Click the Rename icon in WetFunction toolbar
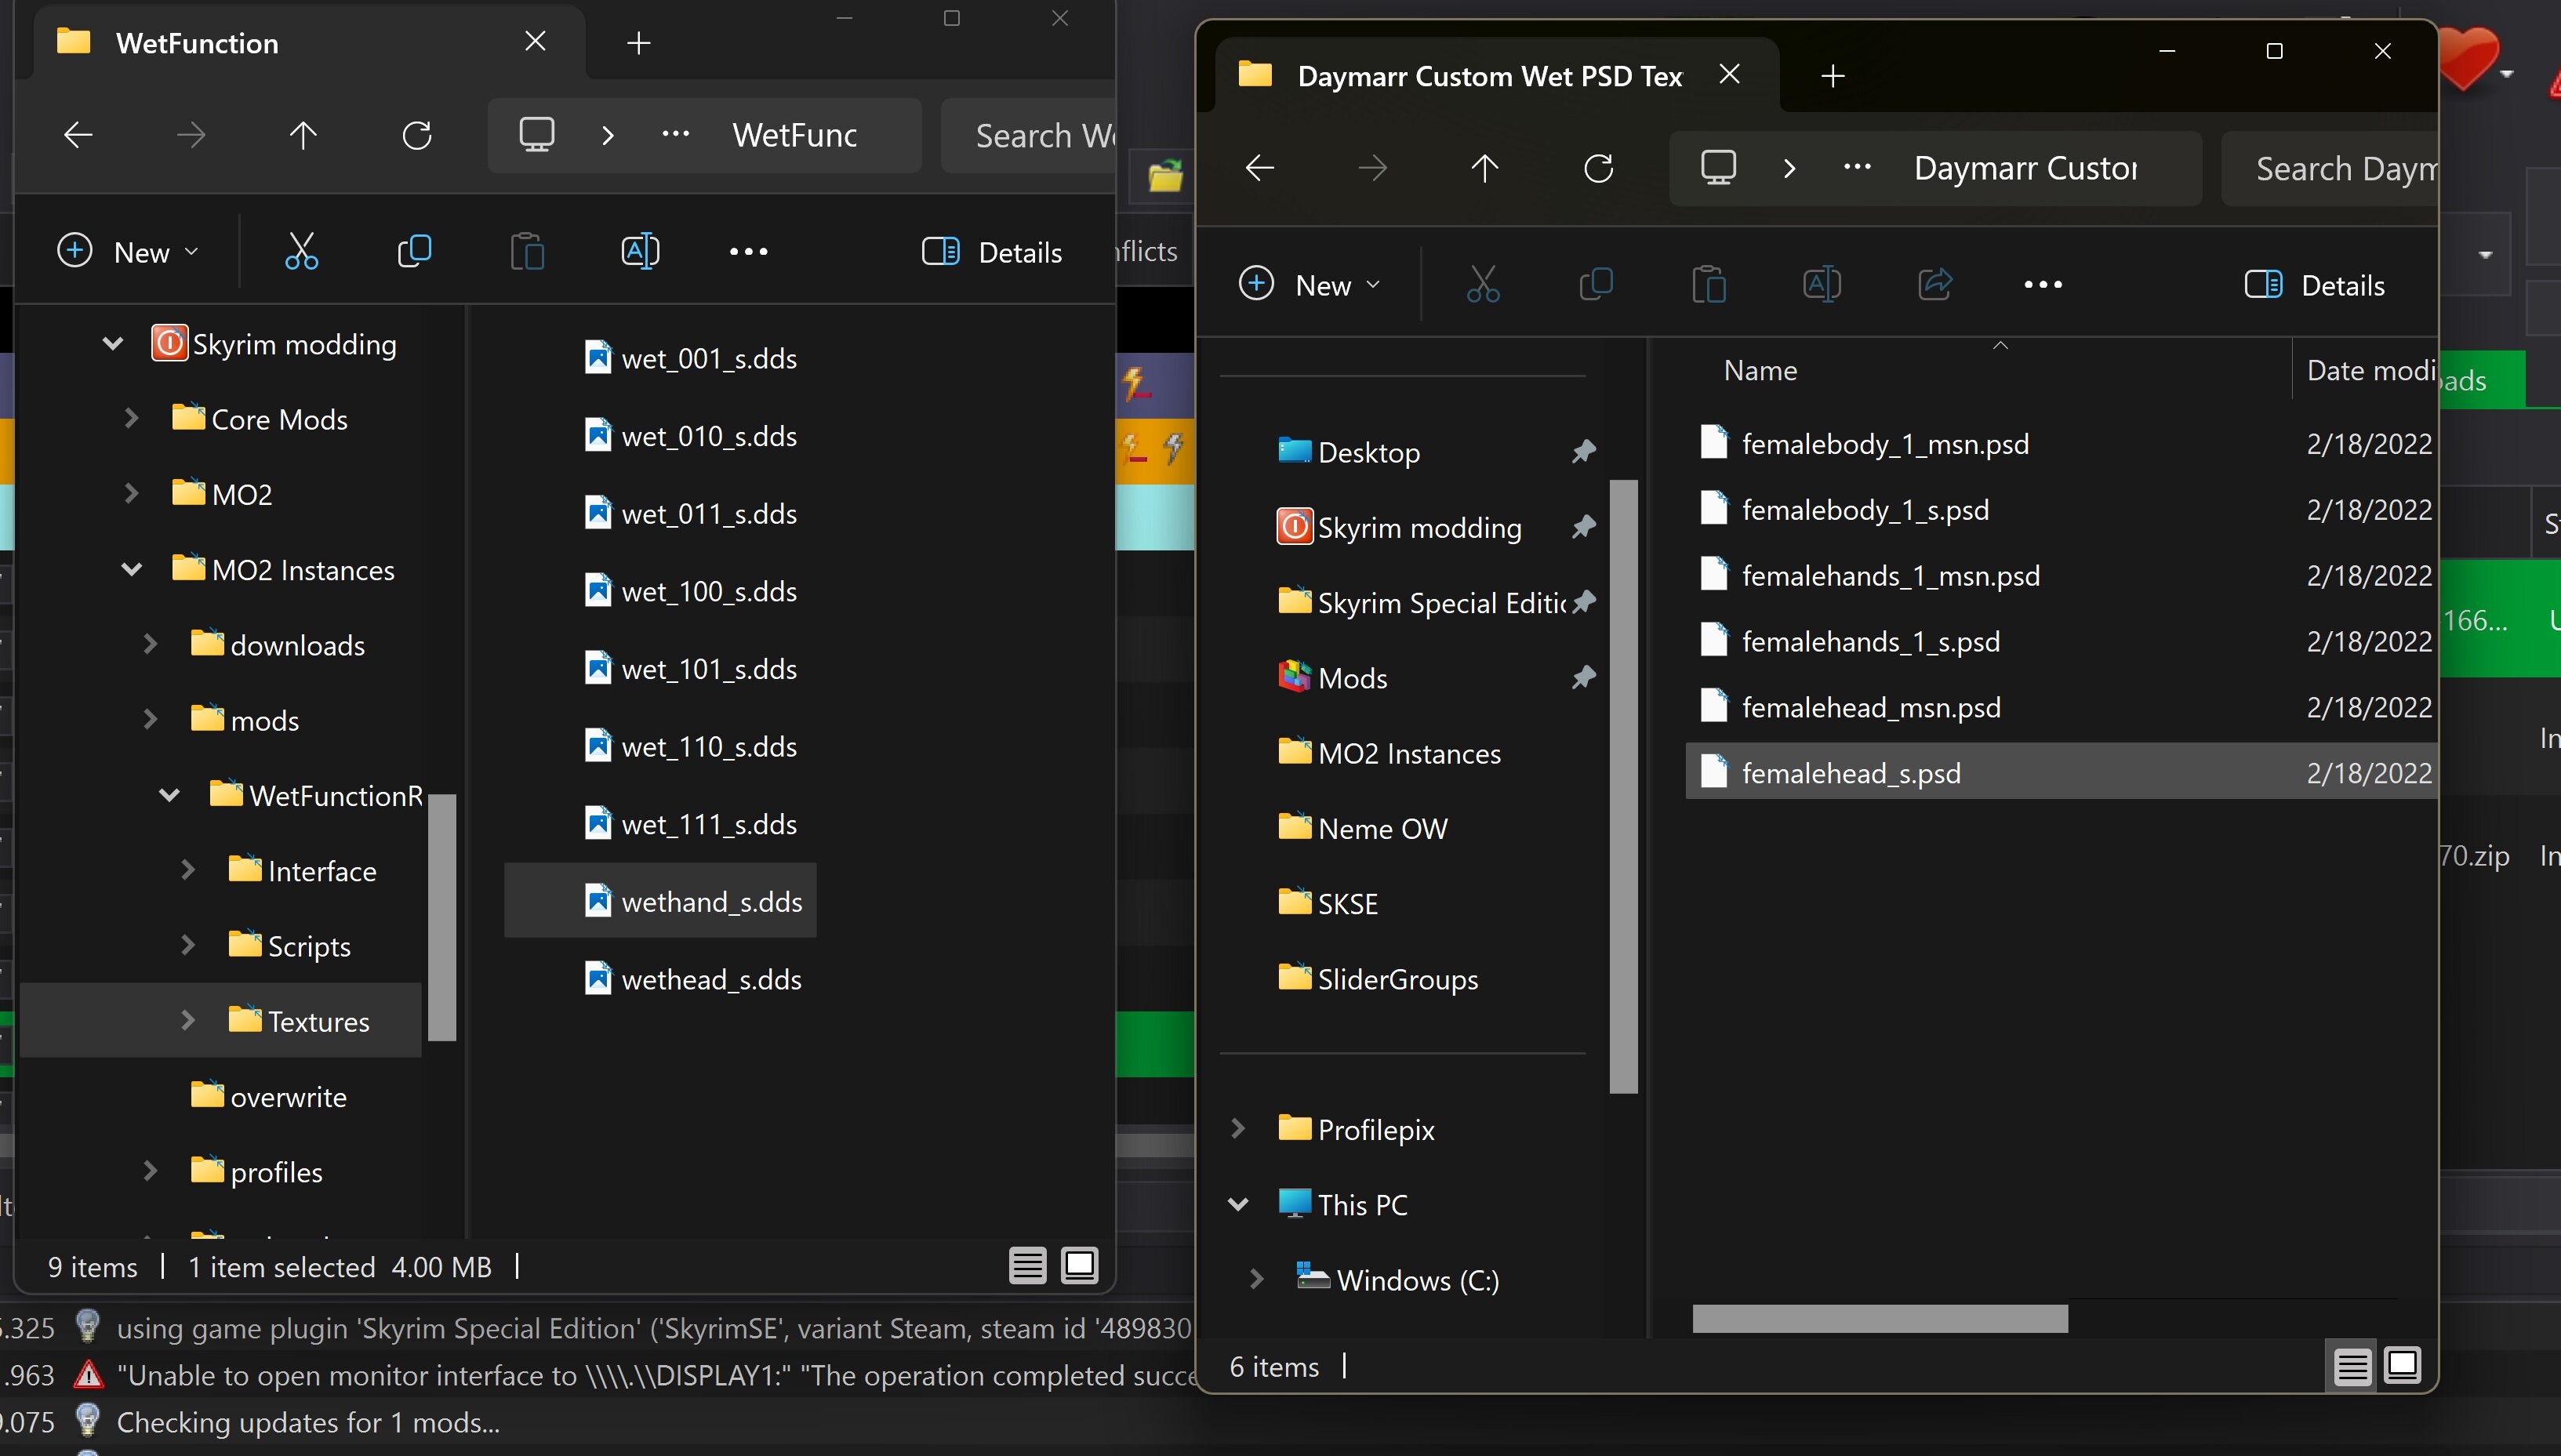Image resolution: width=2561 pixels, height=1456 pixels. 640,251
